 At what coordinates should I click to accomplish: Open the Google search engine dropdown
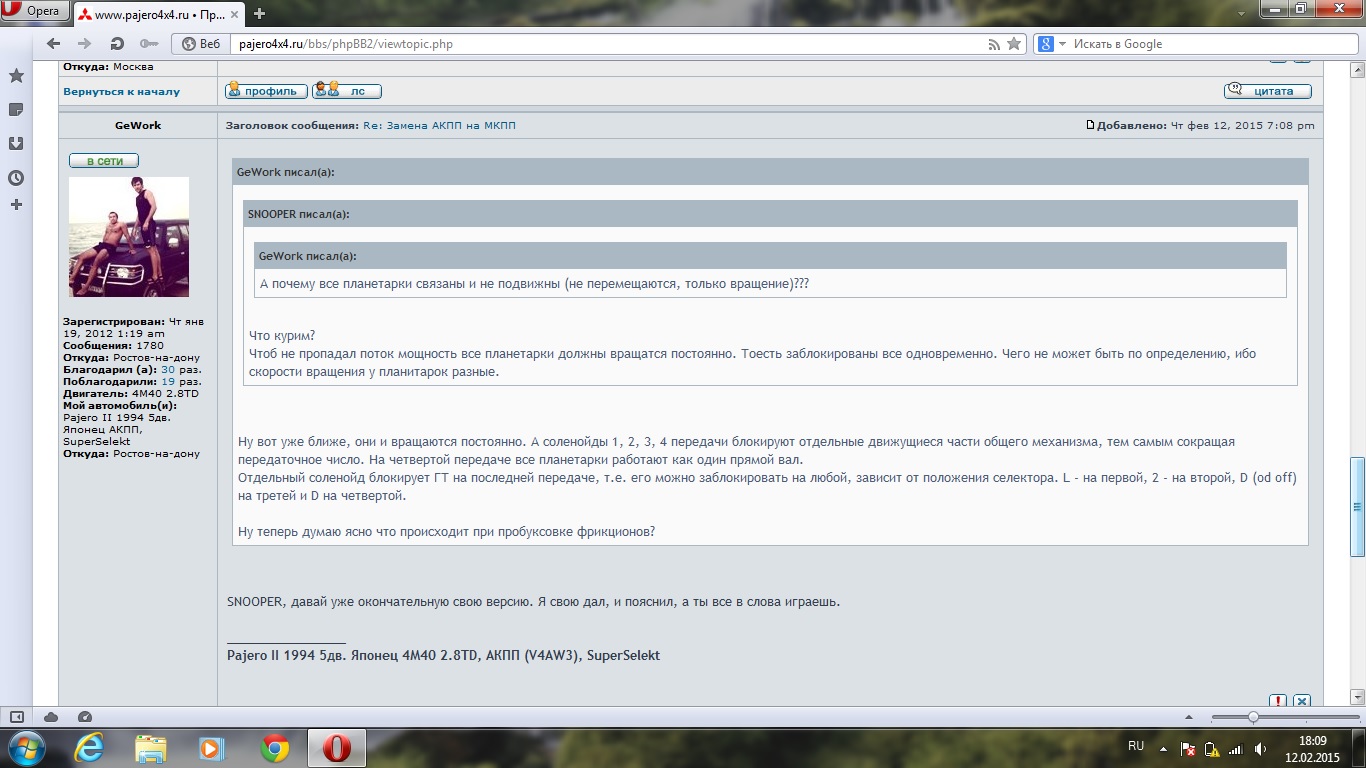(x=1052, y=44)
